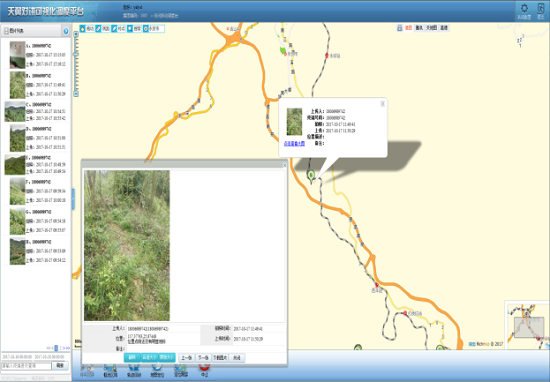Click the zoom-in plus on map slider
The image size is (550, 382).
[x=76, y=34]
